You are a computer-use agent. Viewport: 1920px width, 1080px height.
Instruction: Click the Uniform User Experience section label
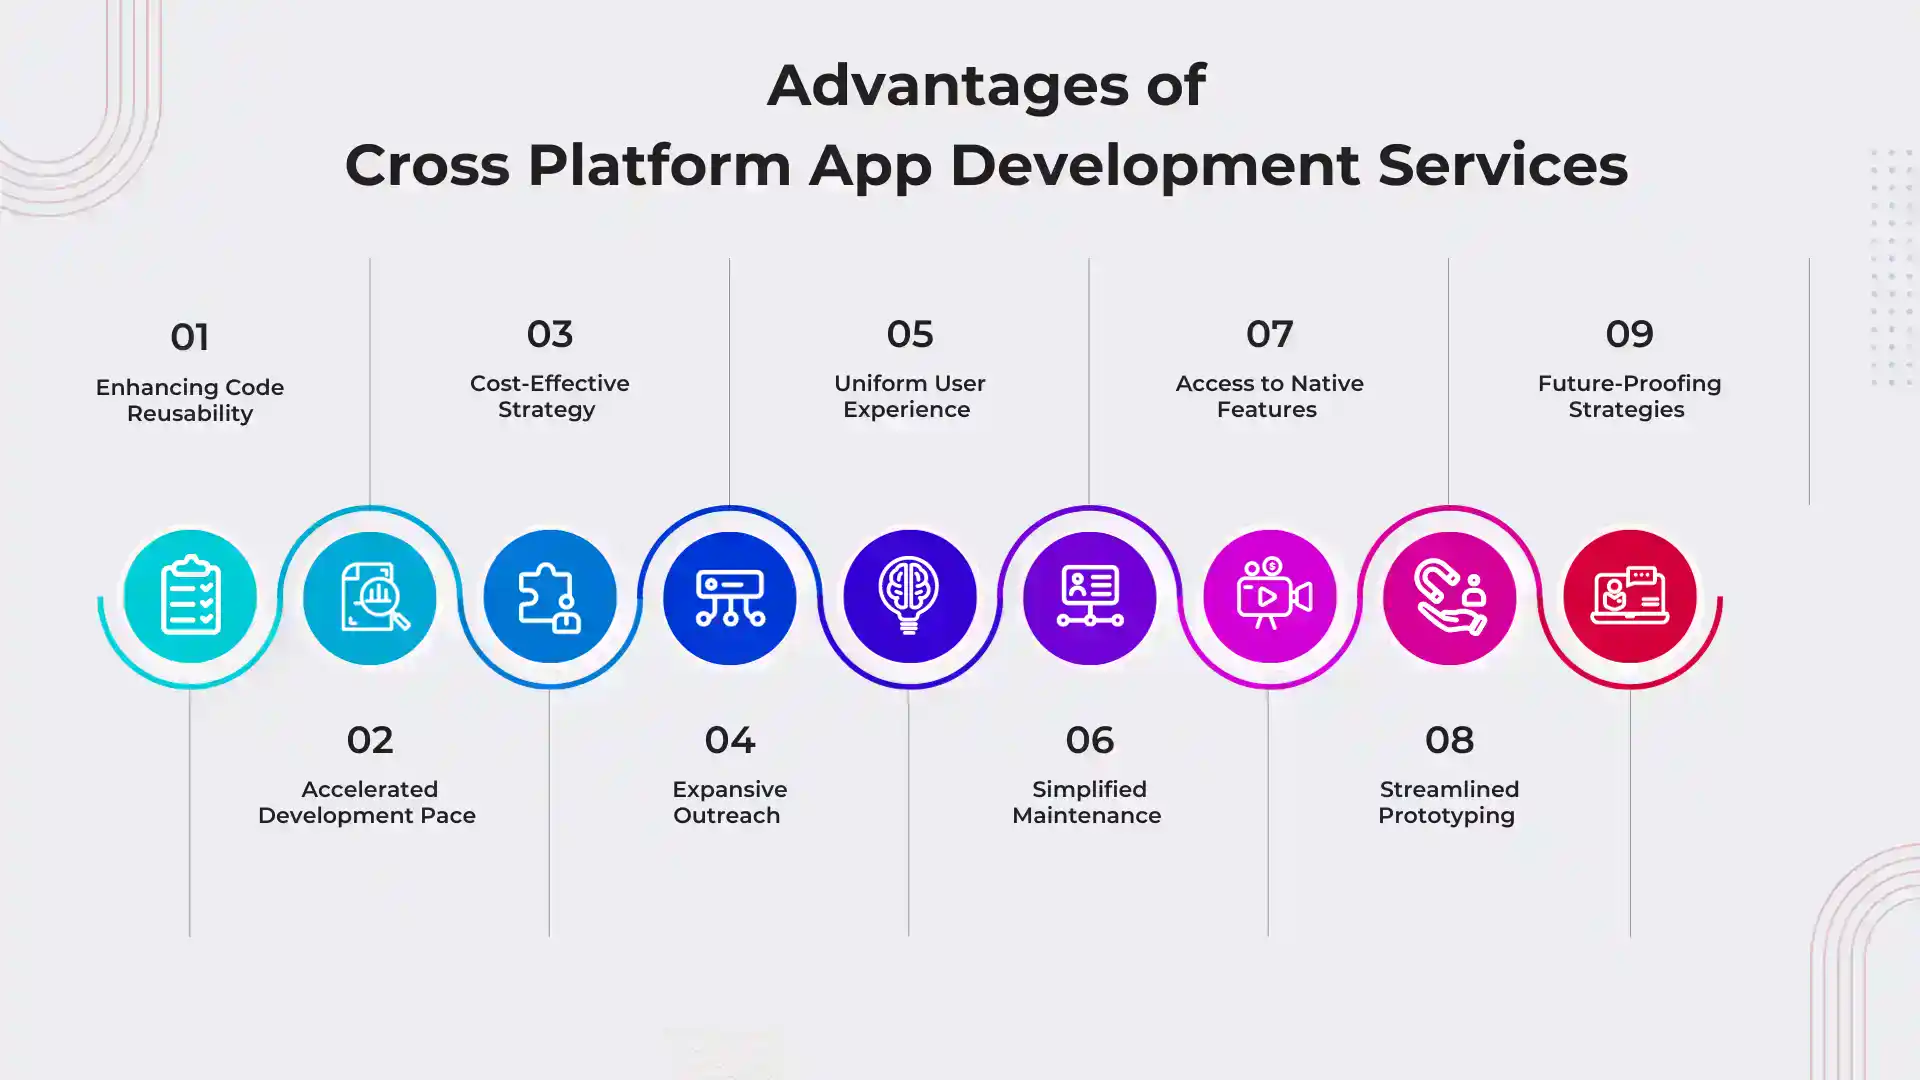[910, 396]
